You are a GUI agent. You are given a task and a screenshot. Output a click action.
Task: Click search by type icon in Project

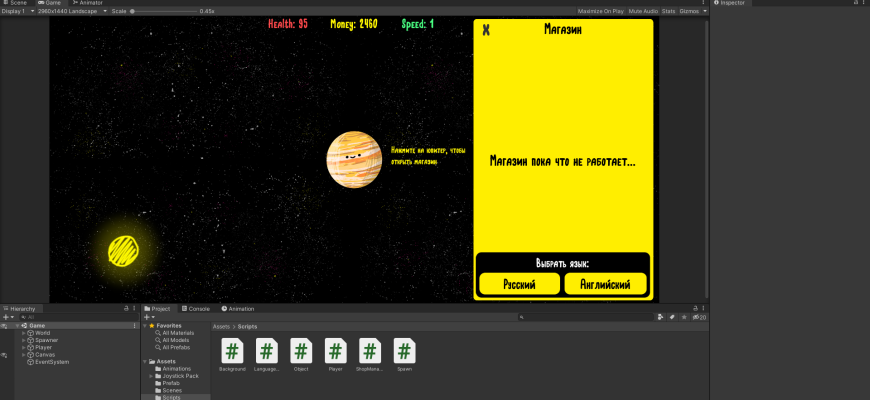pos(661,317)
